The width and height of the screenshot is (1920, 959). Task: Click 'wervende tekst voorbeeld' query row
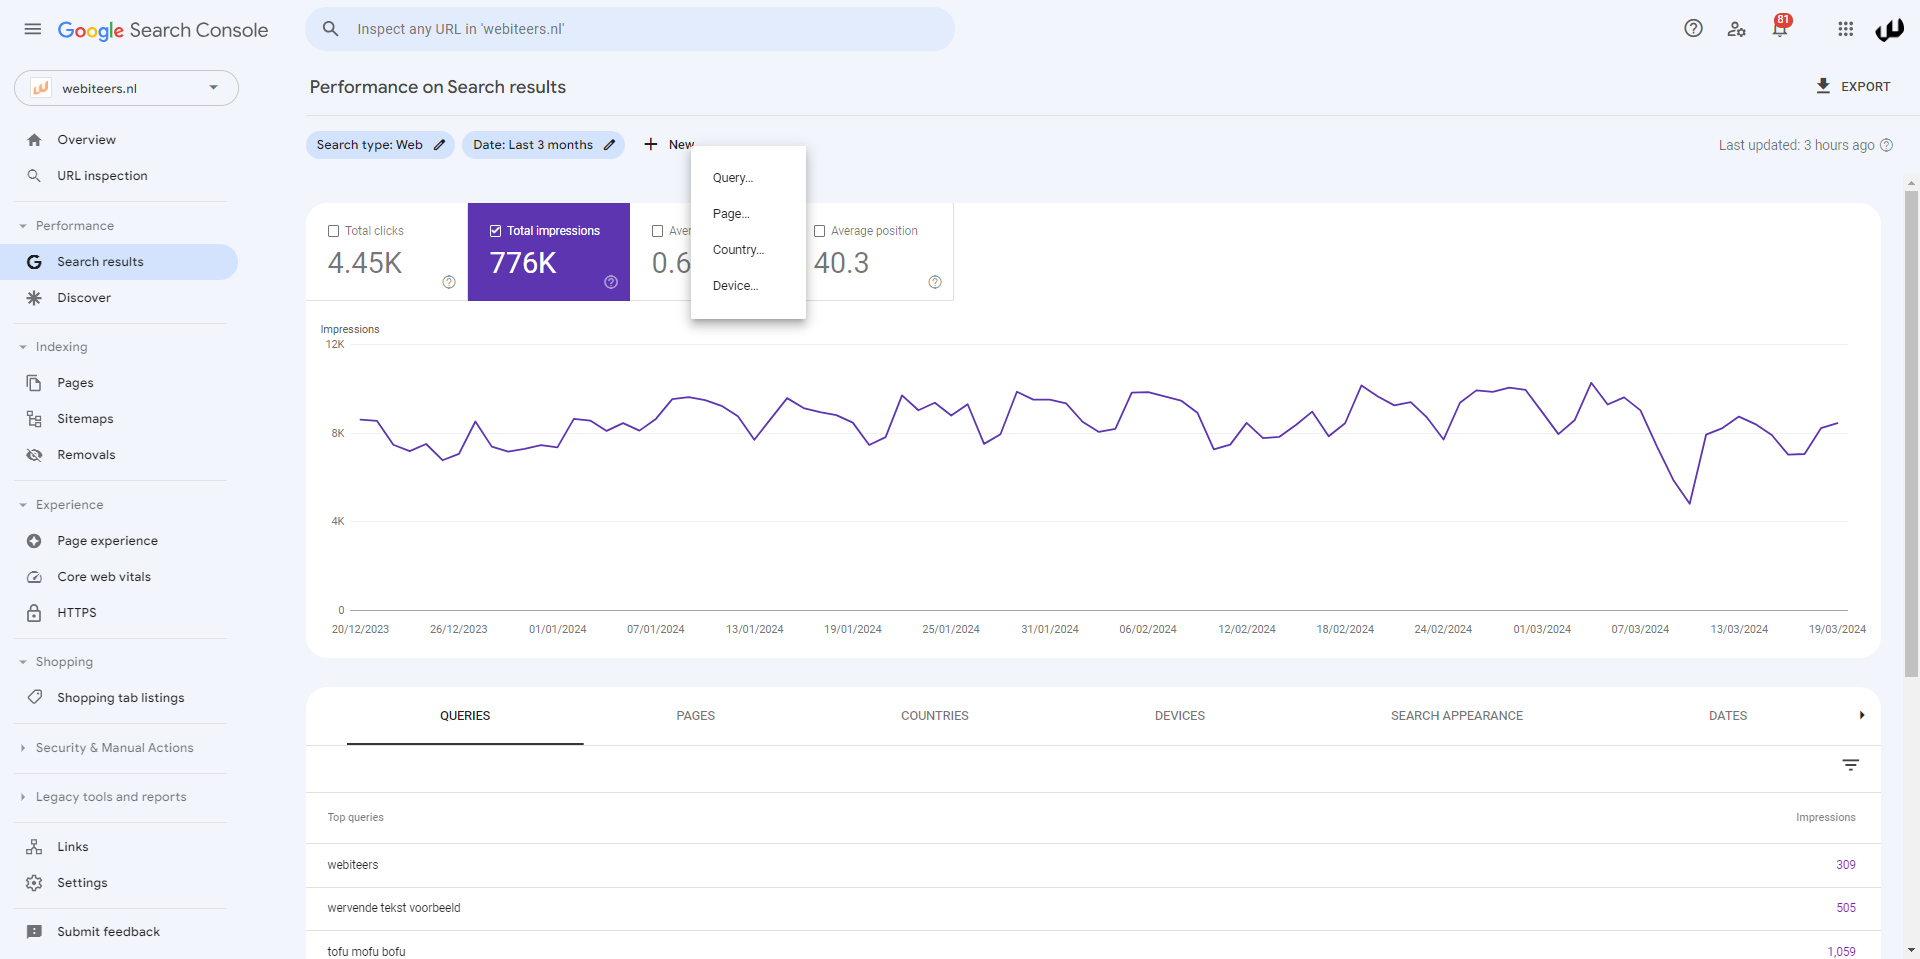(x=1093, y=908)
